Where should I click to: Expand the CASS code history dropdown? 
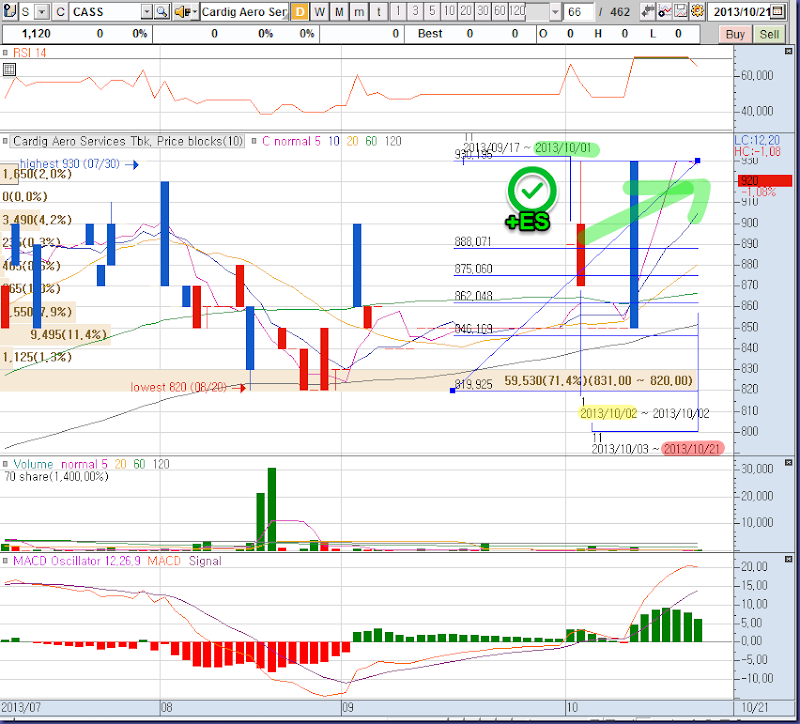pyautogui.click(x=146, y=12)
